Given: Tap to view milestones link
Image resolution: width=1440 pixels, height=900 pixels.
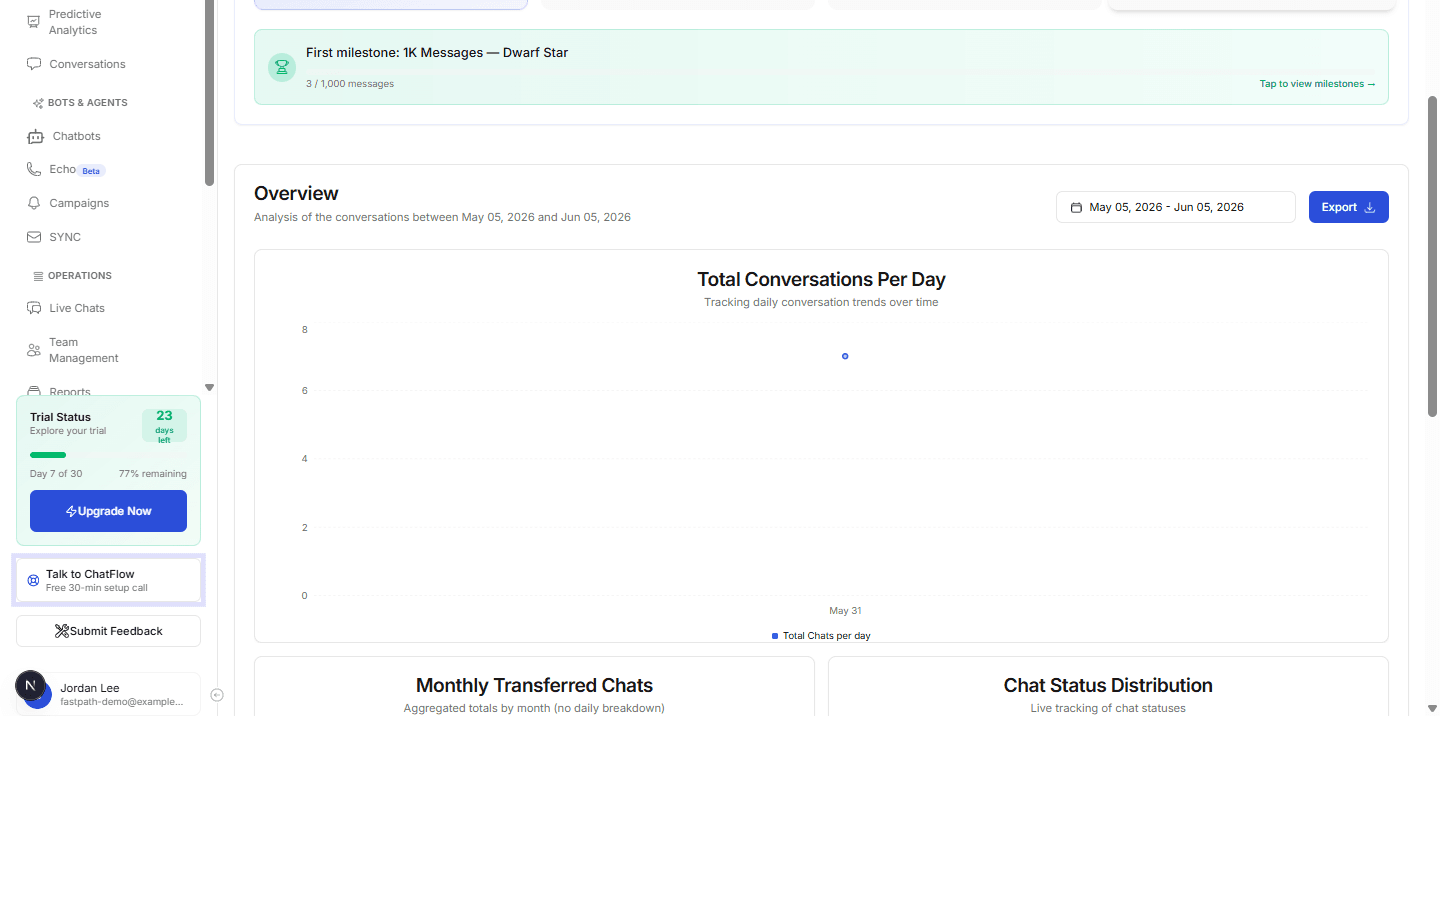Looking at the screenshot, I should pos(1317,84).
